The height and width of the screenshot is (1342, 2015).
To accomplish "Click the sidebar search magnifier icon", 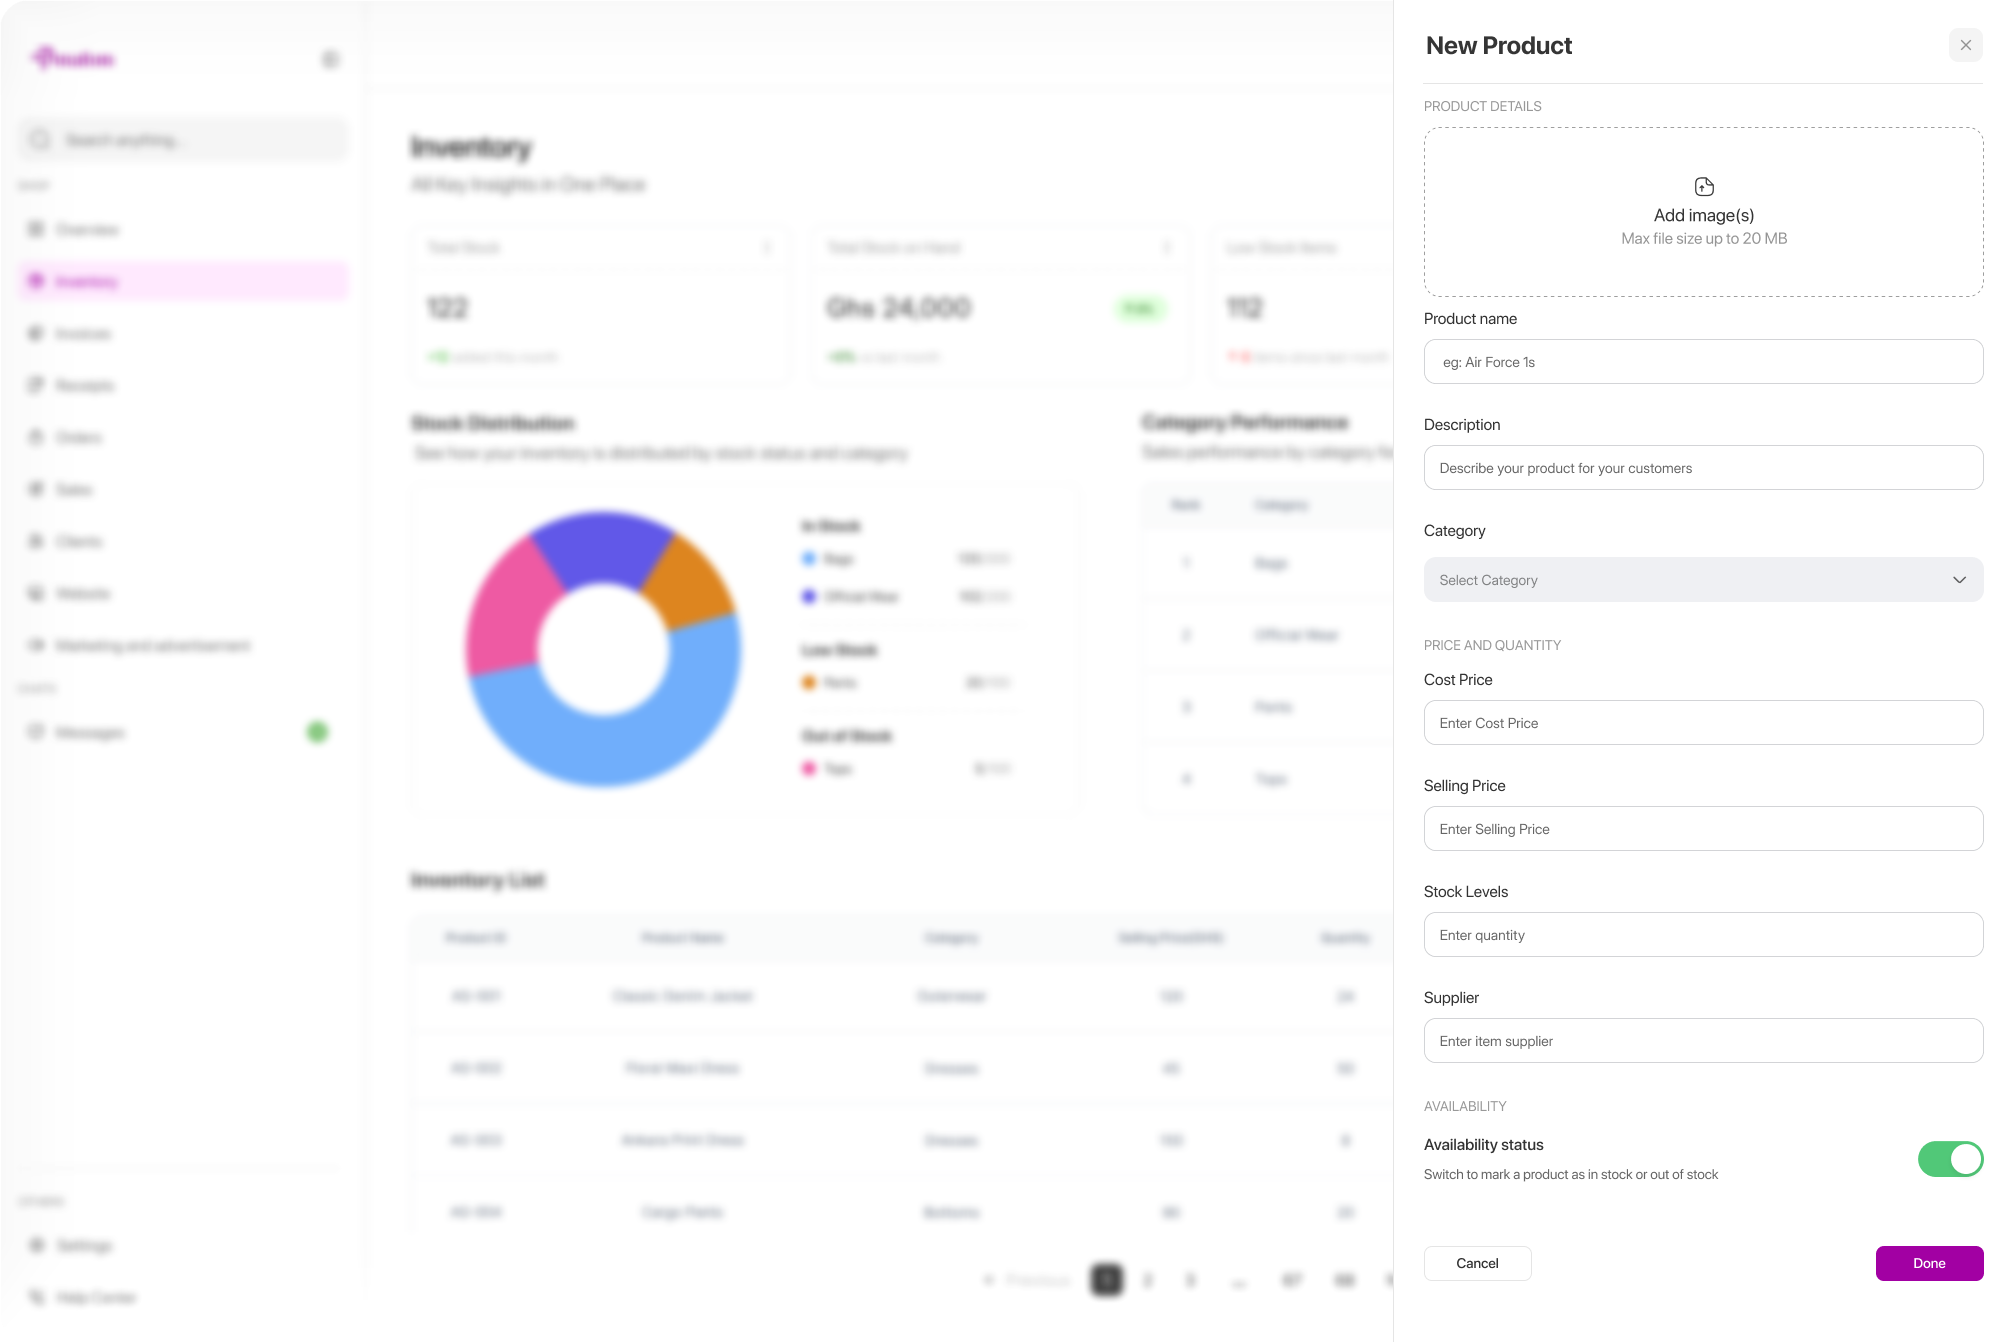I will point(40,140).
